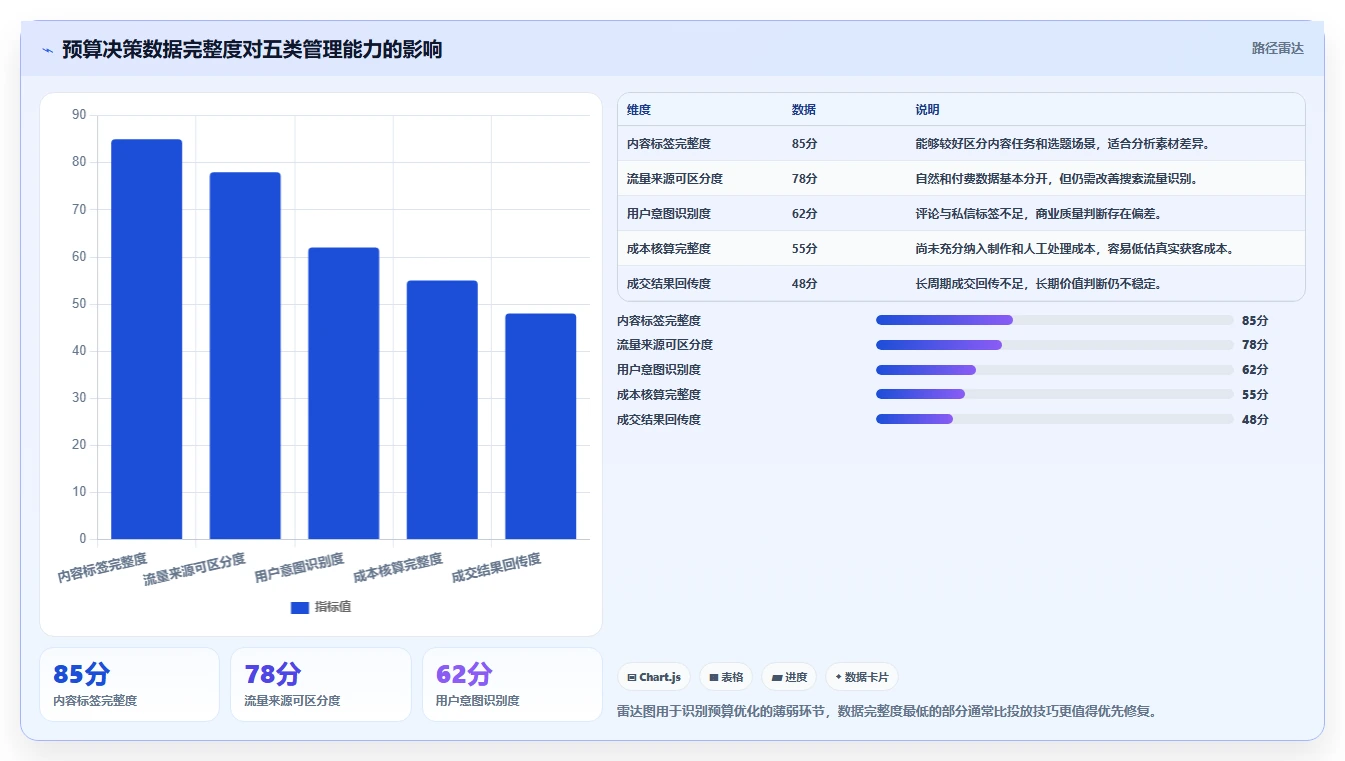Viewport: 1345px width, 761px height.
Task: Select the 进度 tag
Action: pos(789,677)
